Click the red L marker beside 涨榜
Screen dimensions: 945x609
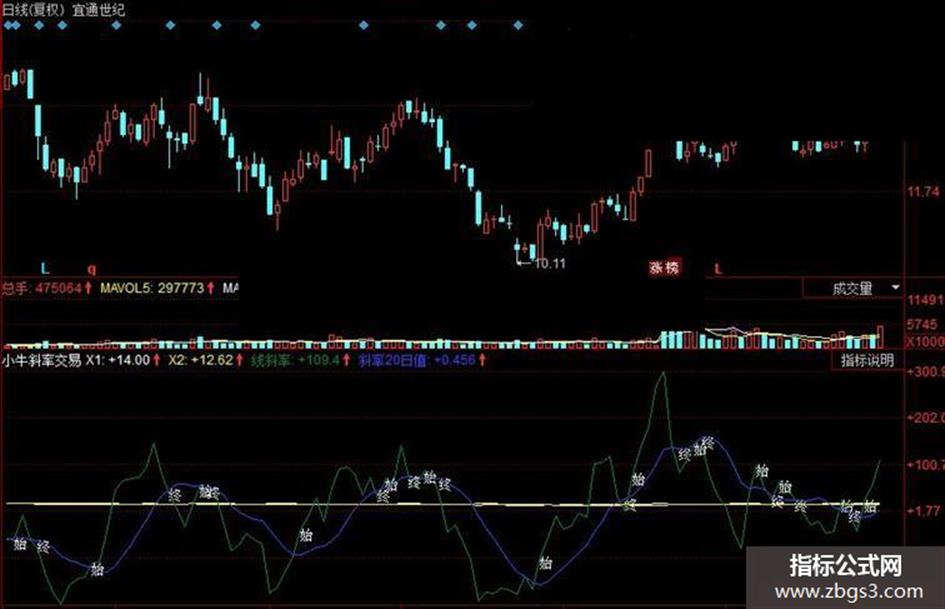pyautogui.click(x=718, y=269)
